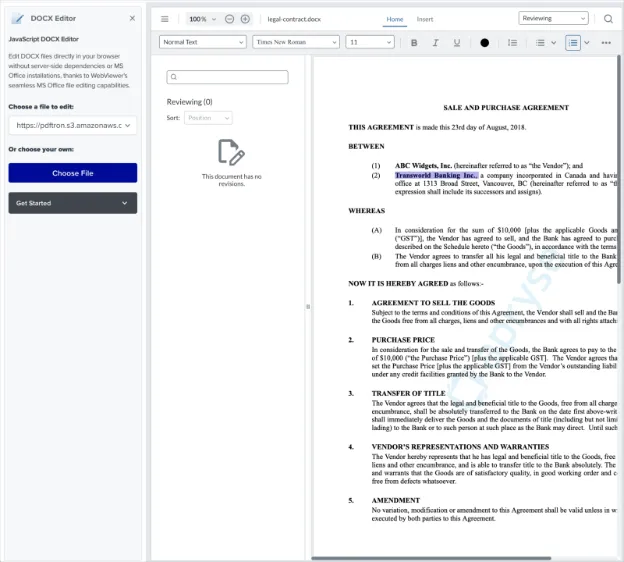The height and width of the screenshot is (562, 624).
Task: Click the Choose File button
Action: [x=73, y=173]
